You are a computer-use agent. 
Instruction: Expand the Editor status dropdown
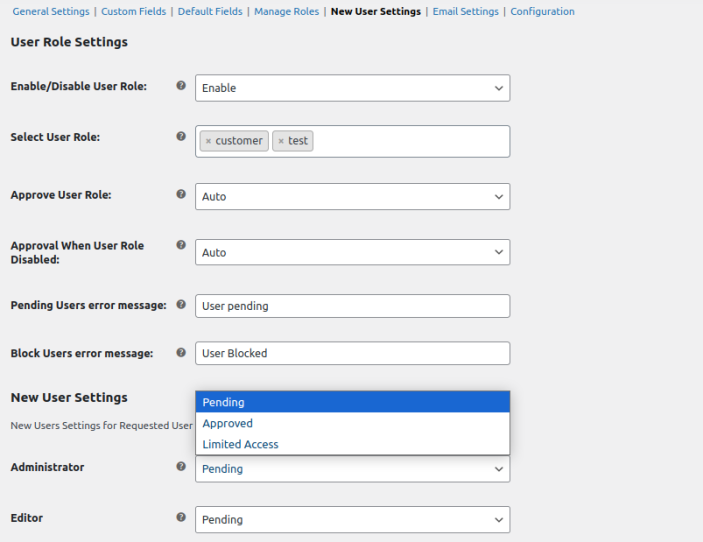click(x=352, y=520)
